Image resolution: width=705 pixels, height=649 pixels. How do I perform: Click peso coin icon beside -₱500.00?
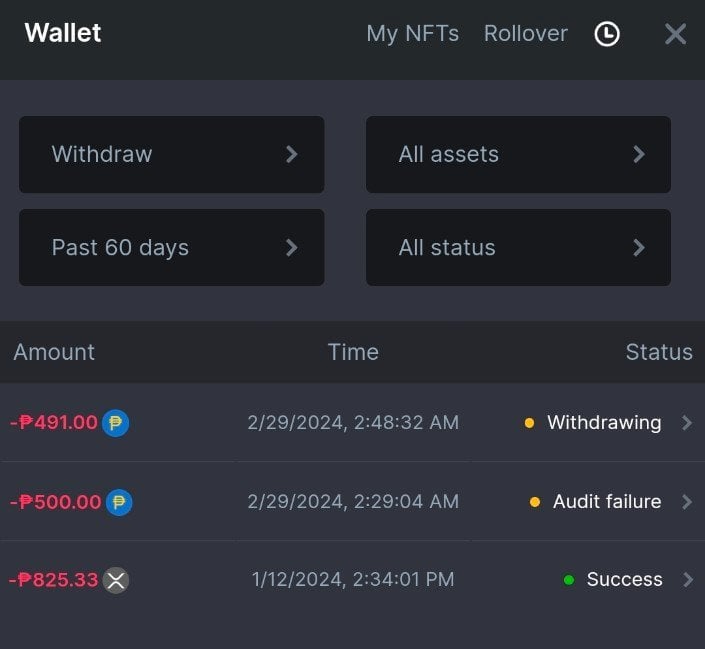pos(119,502)
